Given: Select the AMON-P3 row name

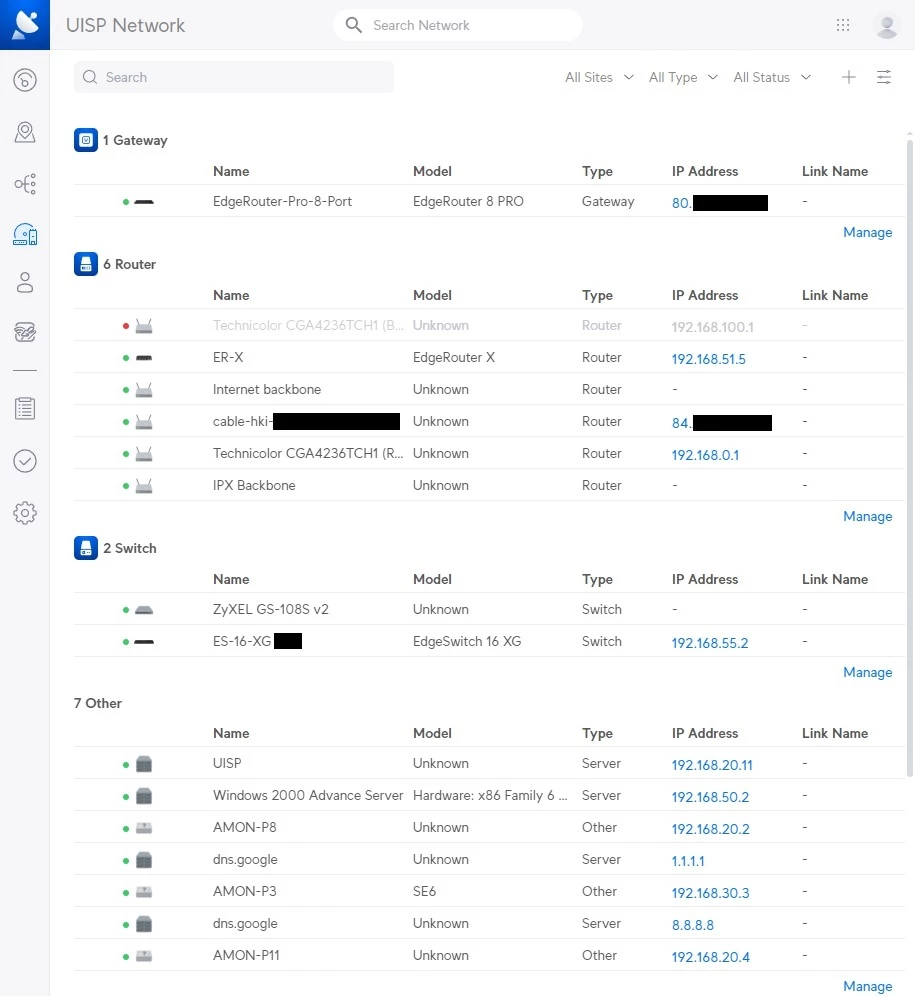Looking at the screenshot, I should pyautogui.click(x=245, y=891).
